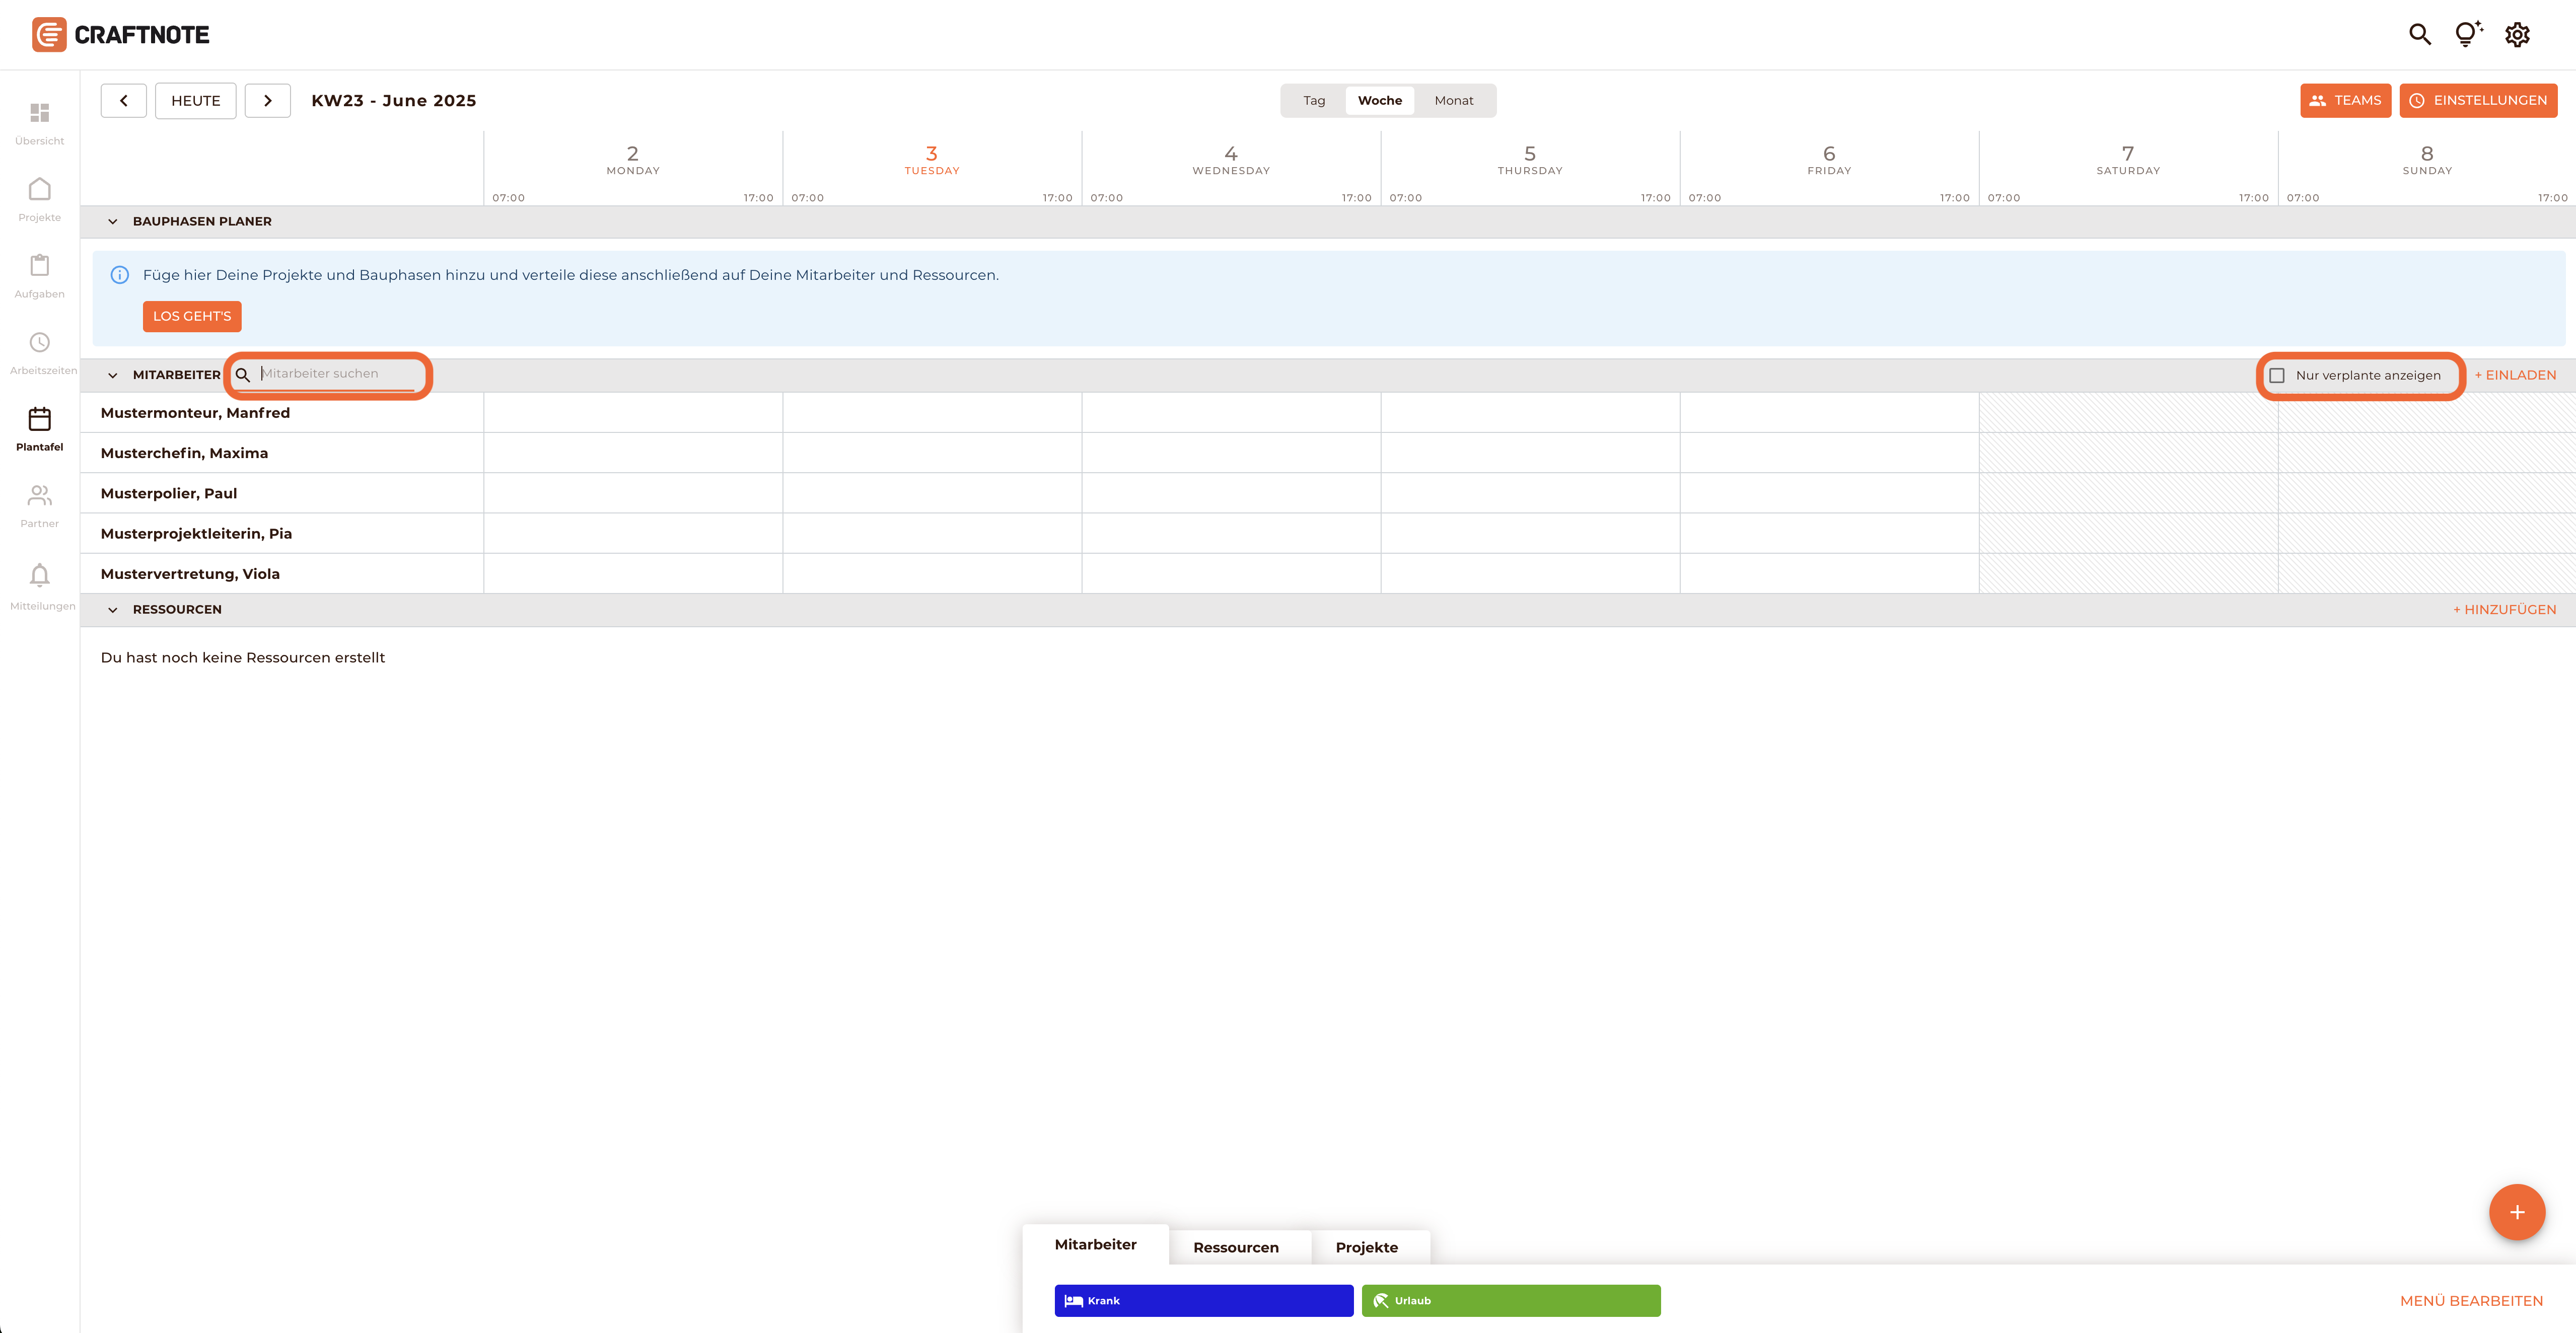
Task: Click the LOS GEHT'S button
Action: pos(192,317)
